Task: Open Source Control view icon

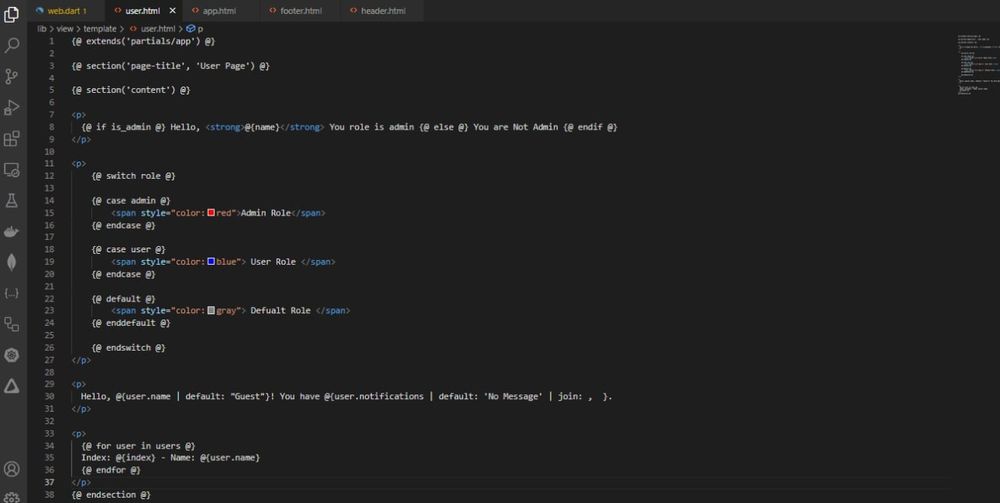Action: [x=11, y=77]
